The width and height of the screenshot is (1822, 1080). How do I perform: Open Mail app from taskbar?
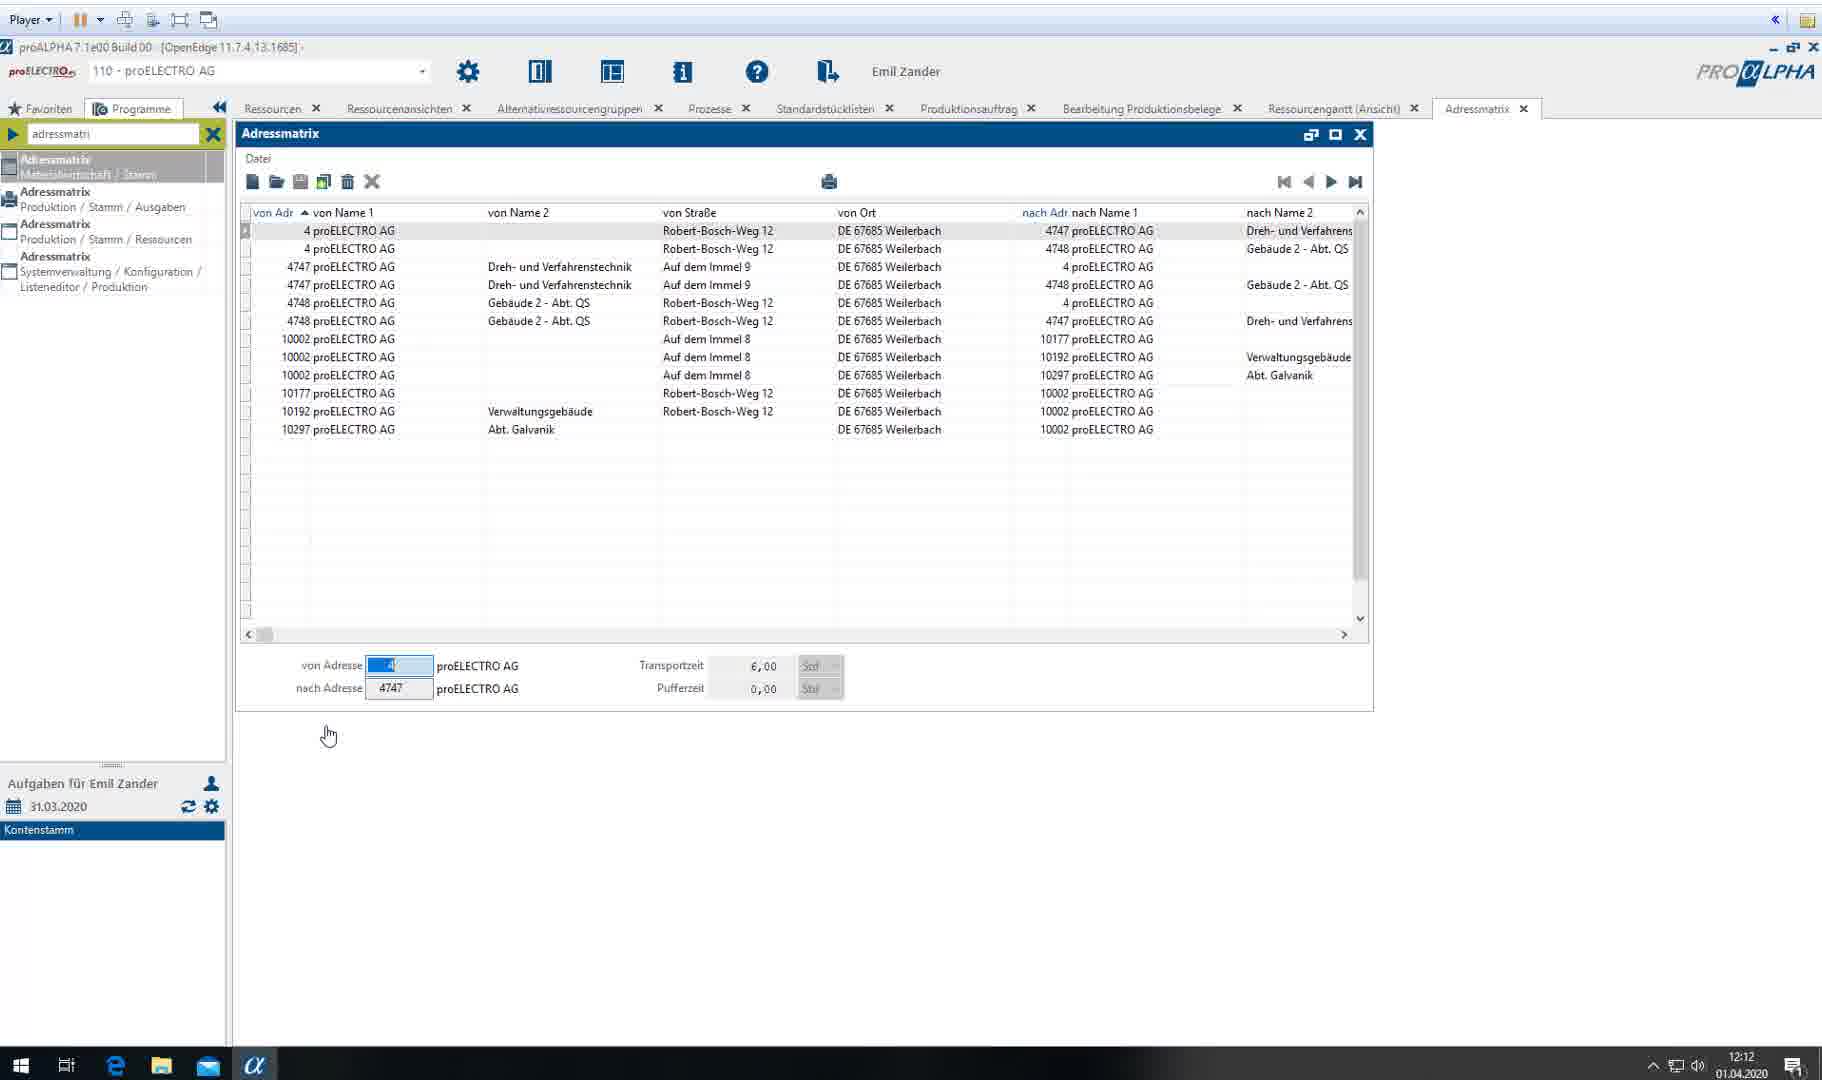pyautogui.click(x=208, y=1065)
